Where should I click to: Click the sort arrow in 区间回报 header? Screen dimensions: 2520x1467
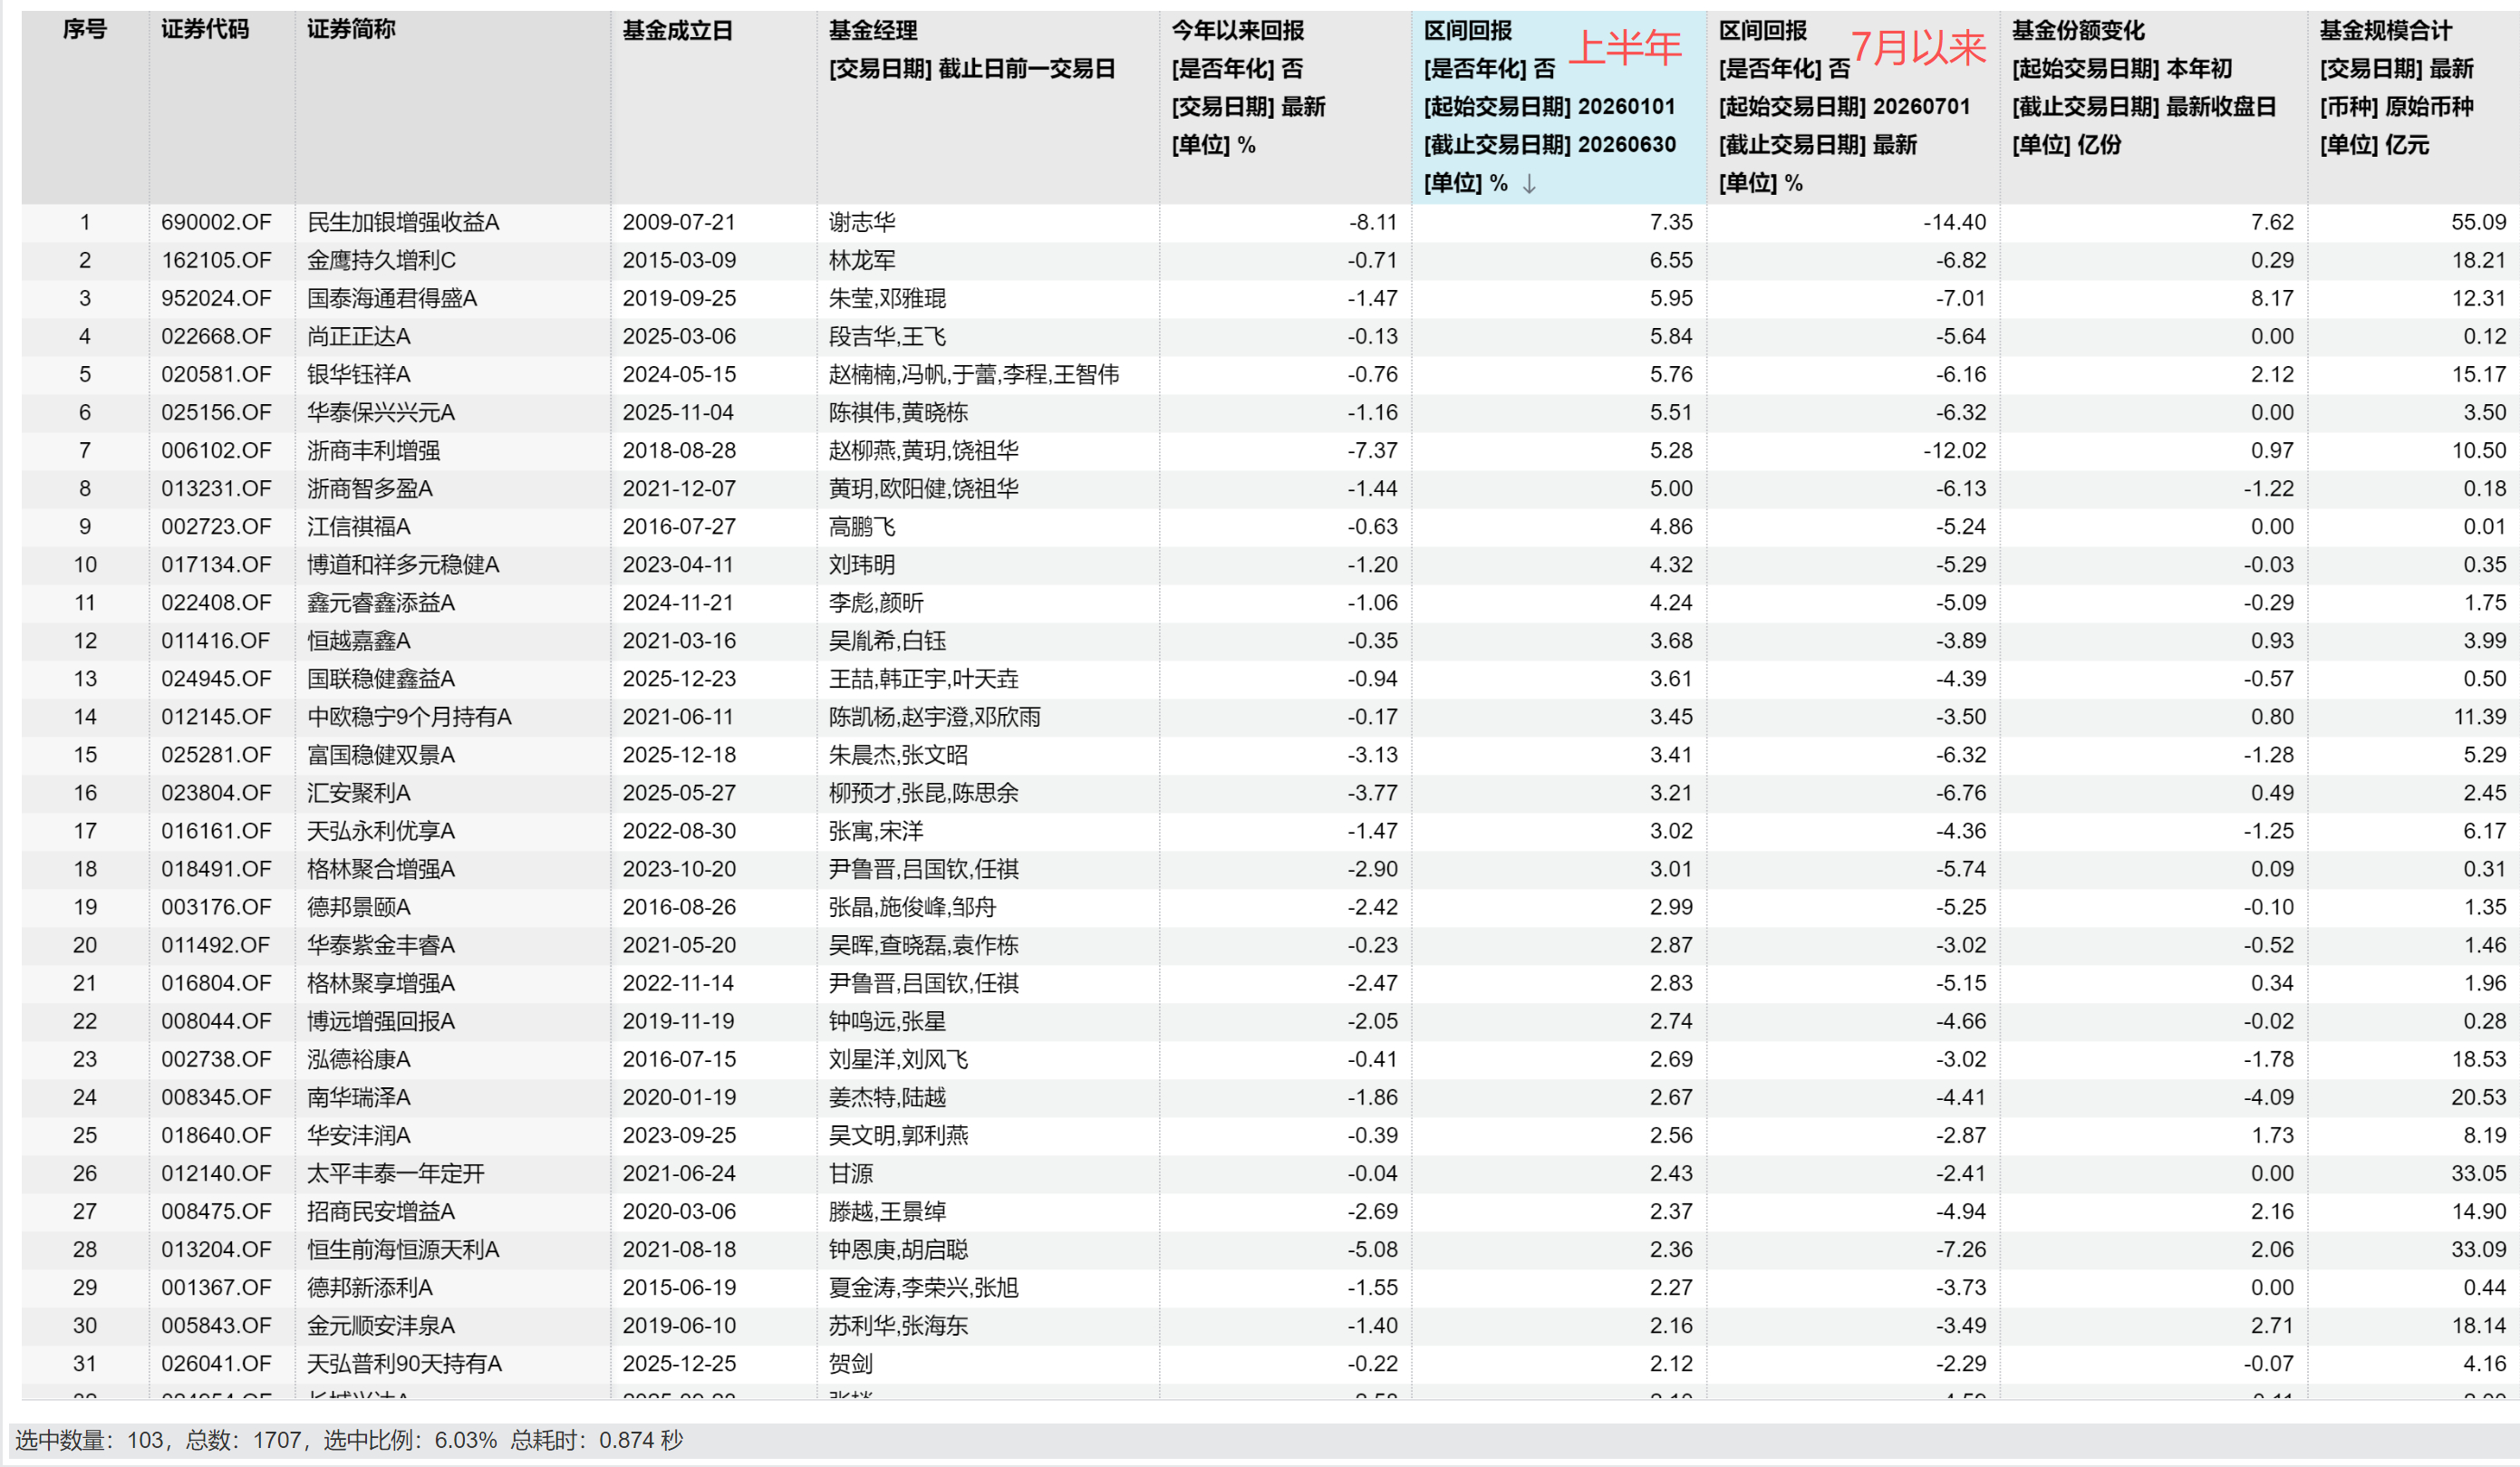[1529, 184]
